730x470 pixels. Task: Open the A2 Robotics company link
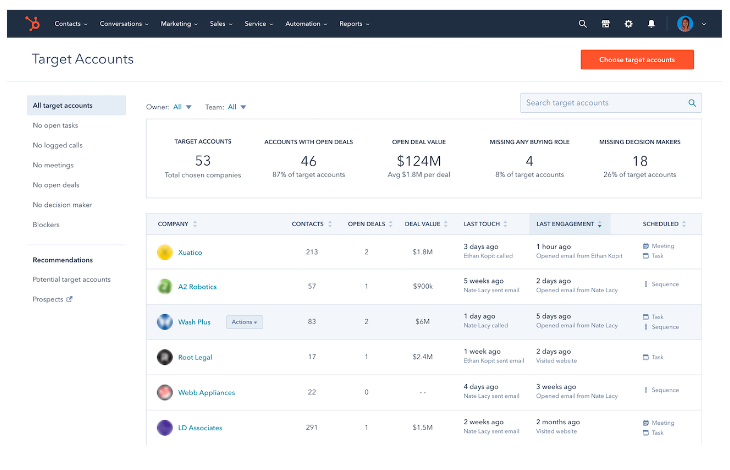click(197, 287)
